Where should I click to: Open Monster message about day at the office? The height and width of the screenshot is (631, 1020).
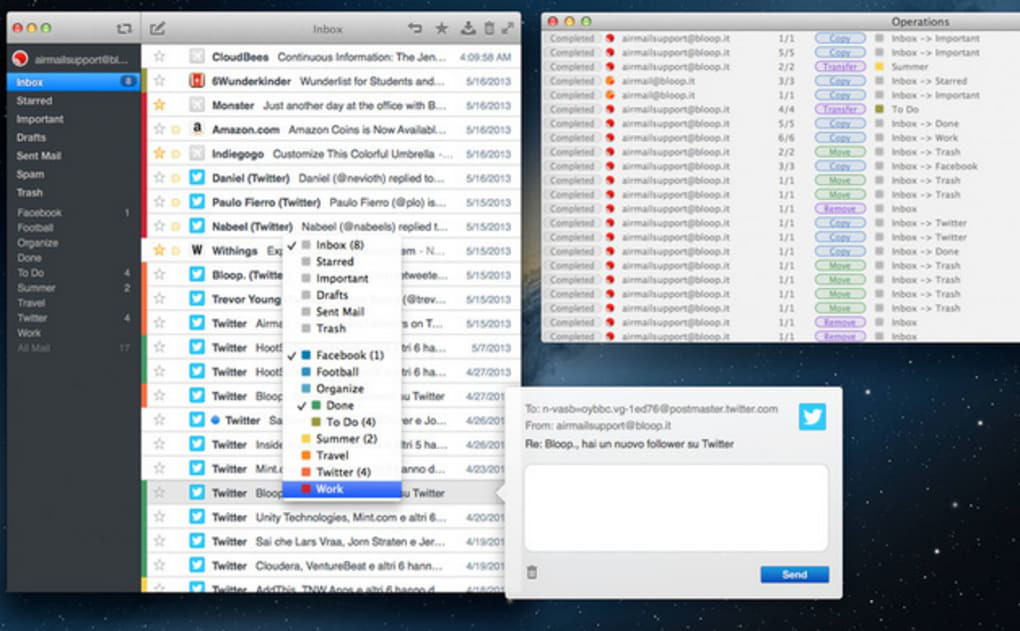[331, 105]
